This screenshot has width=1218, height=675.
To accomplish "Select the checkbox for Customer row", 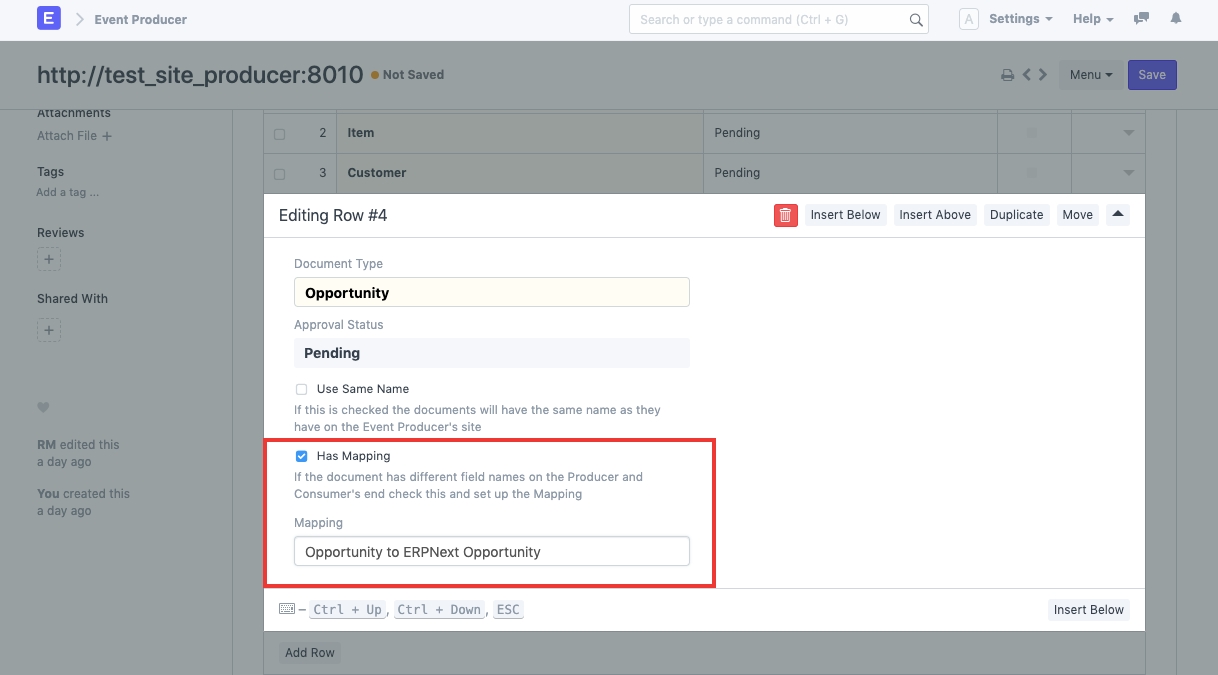I will click(x=279, y=174).
